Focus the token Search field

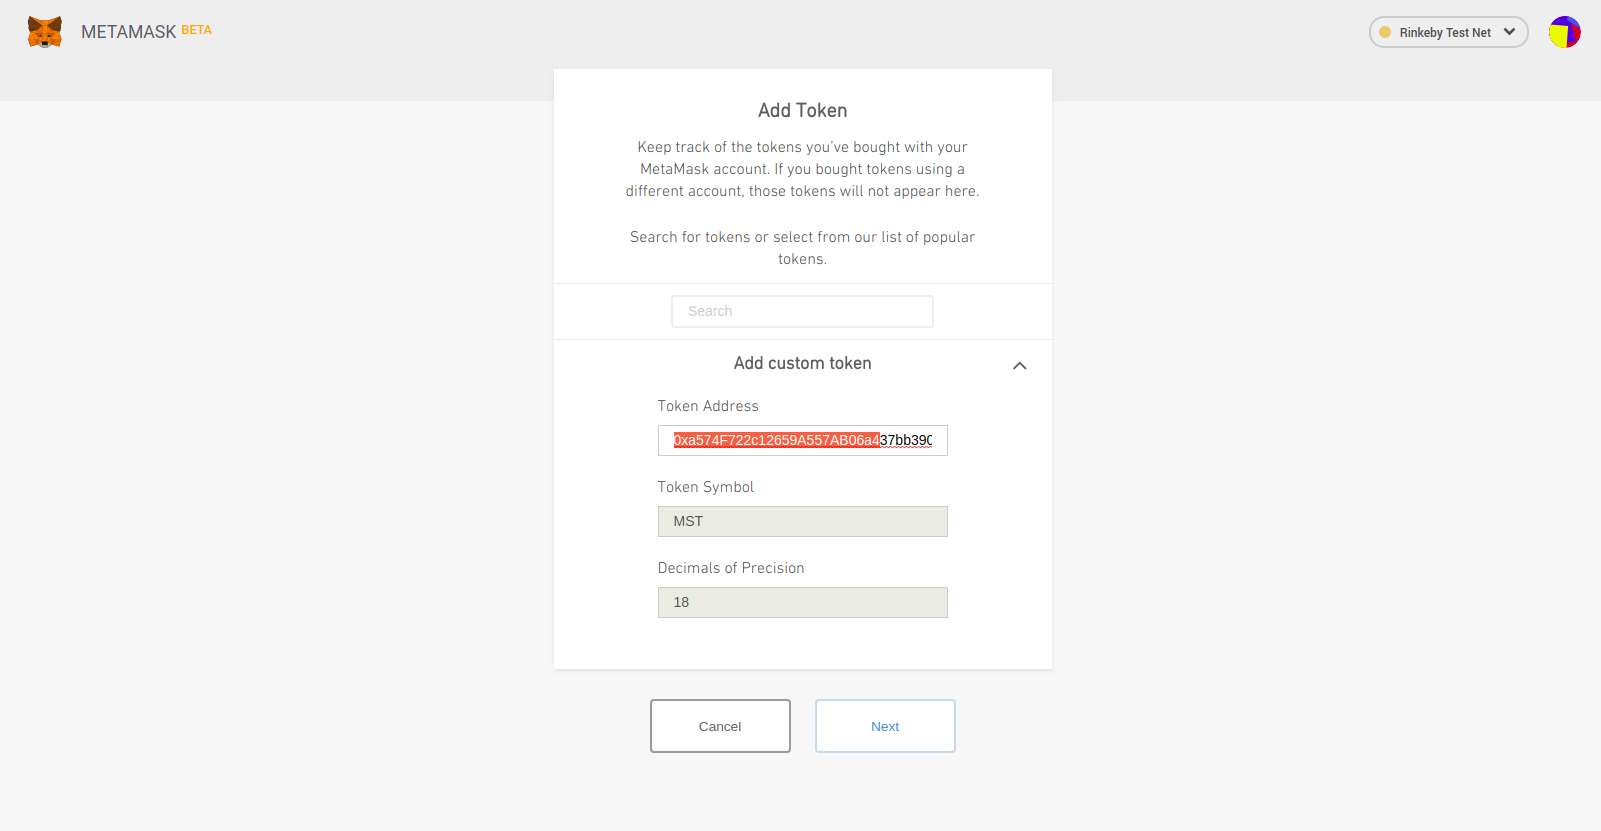tap(802, 311)
